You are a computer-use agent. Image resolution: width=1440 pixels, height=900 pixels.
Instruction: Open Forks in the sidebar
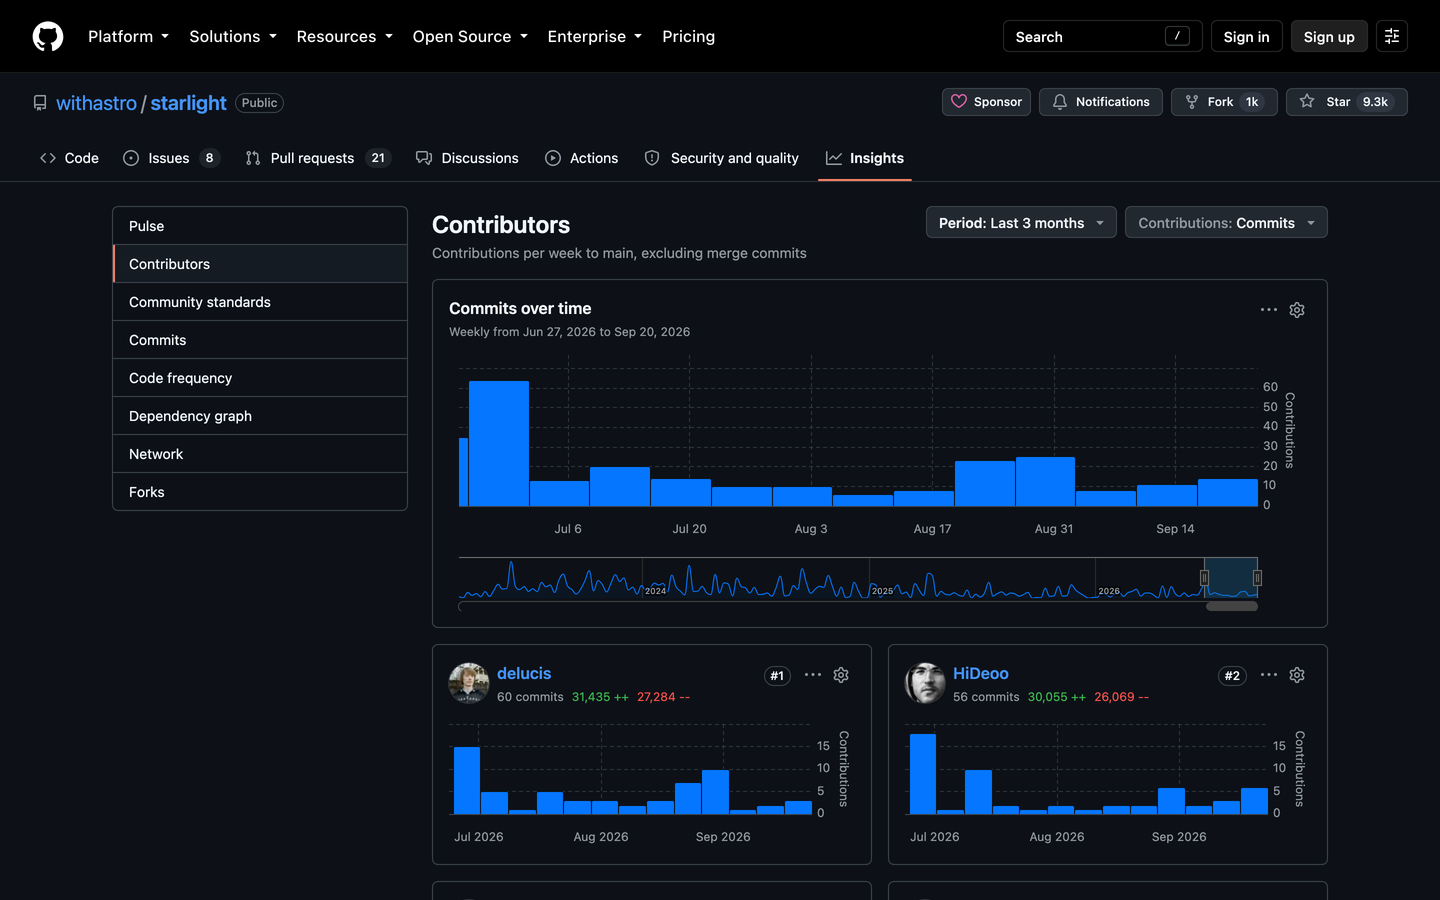pos(260,492)
